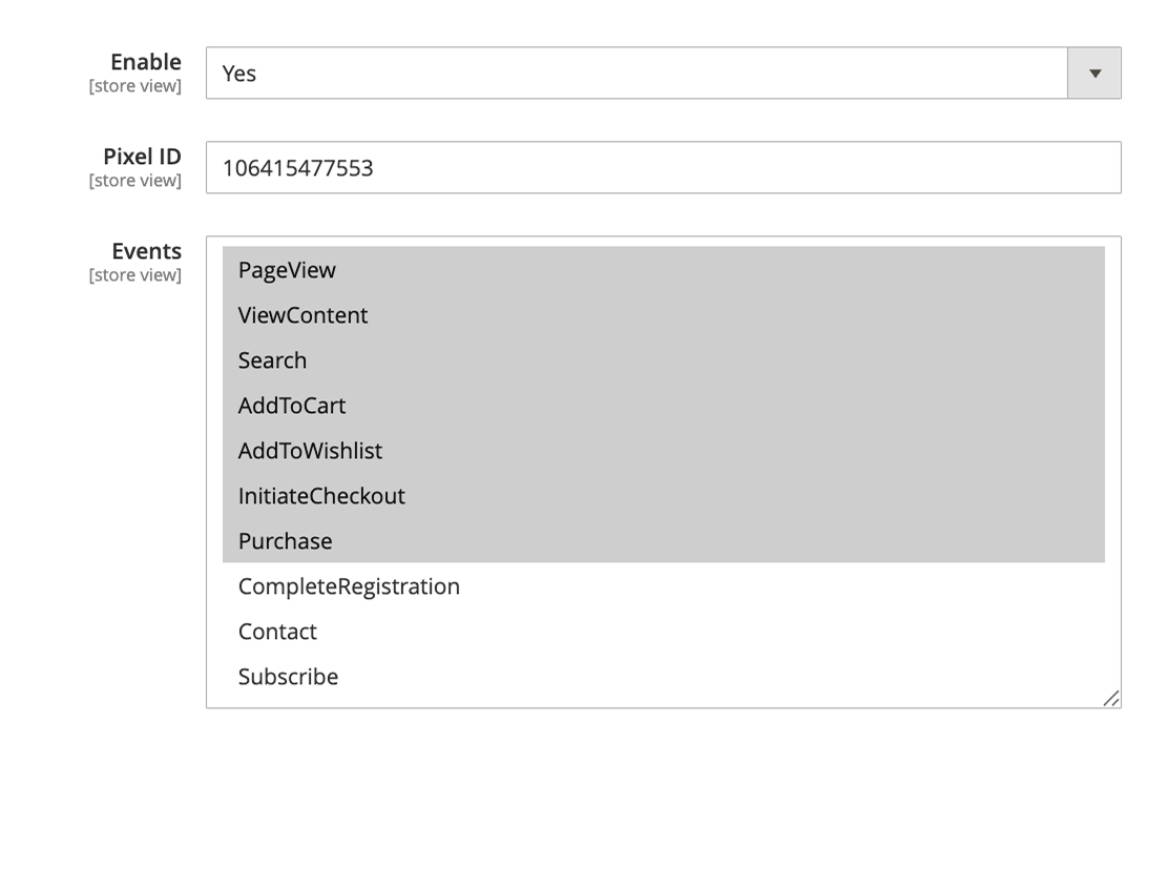Select InitiateCheckout event option
Image resolution: width=1168 pixels, height=887 pixels.
pos(664,496)
